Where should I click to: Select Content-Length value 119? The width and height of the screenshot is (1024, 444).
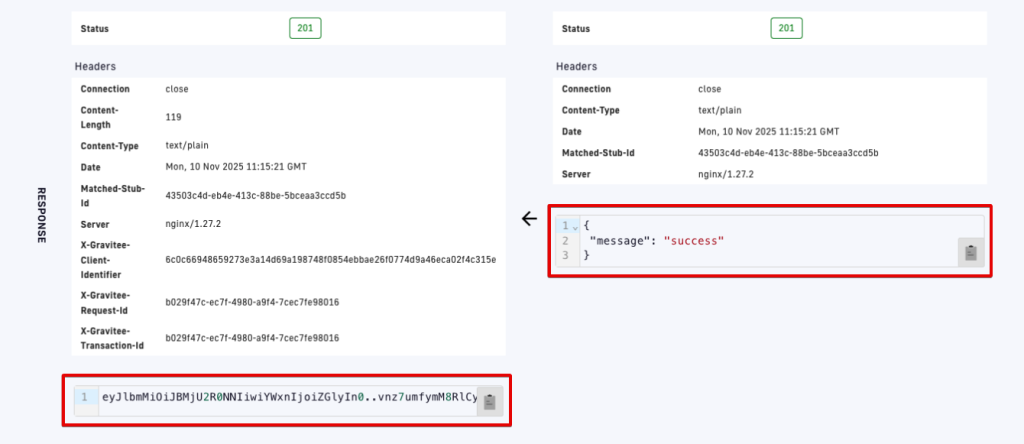pyautogui.click(x=173, y=118)
